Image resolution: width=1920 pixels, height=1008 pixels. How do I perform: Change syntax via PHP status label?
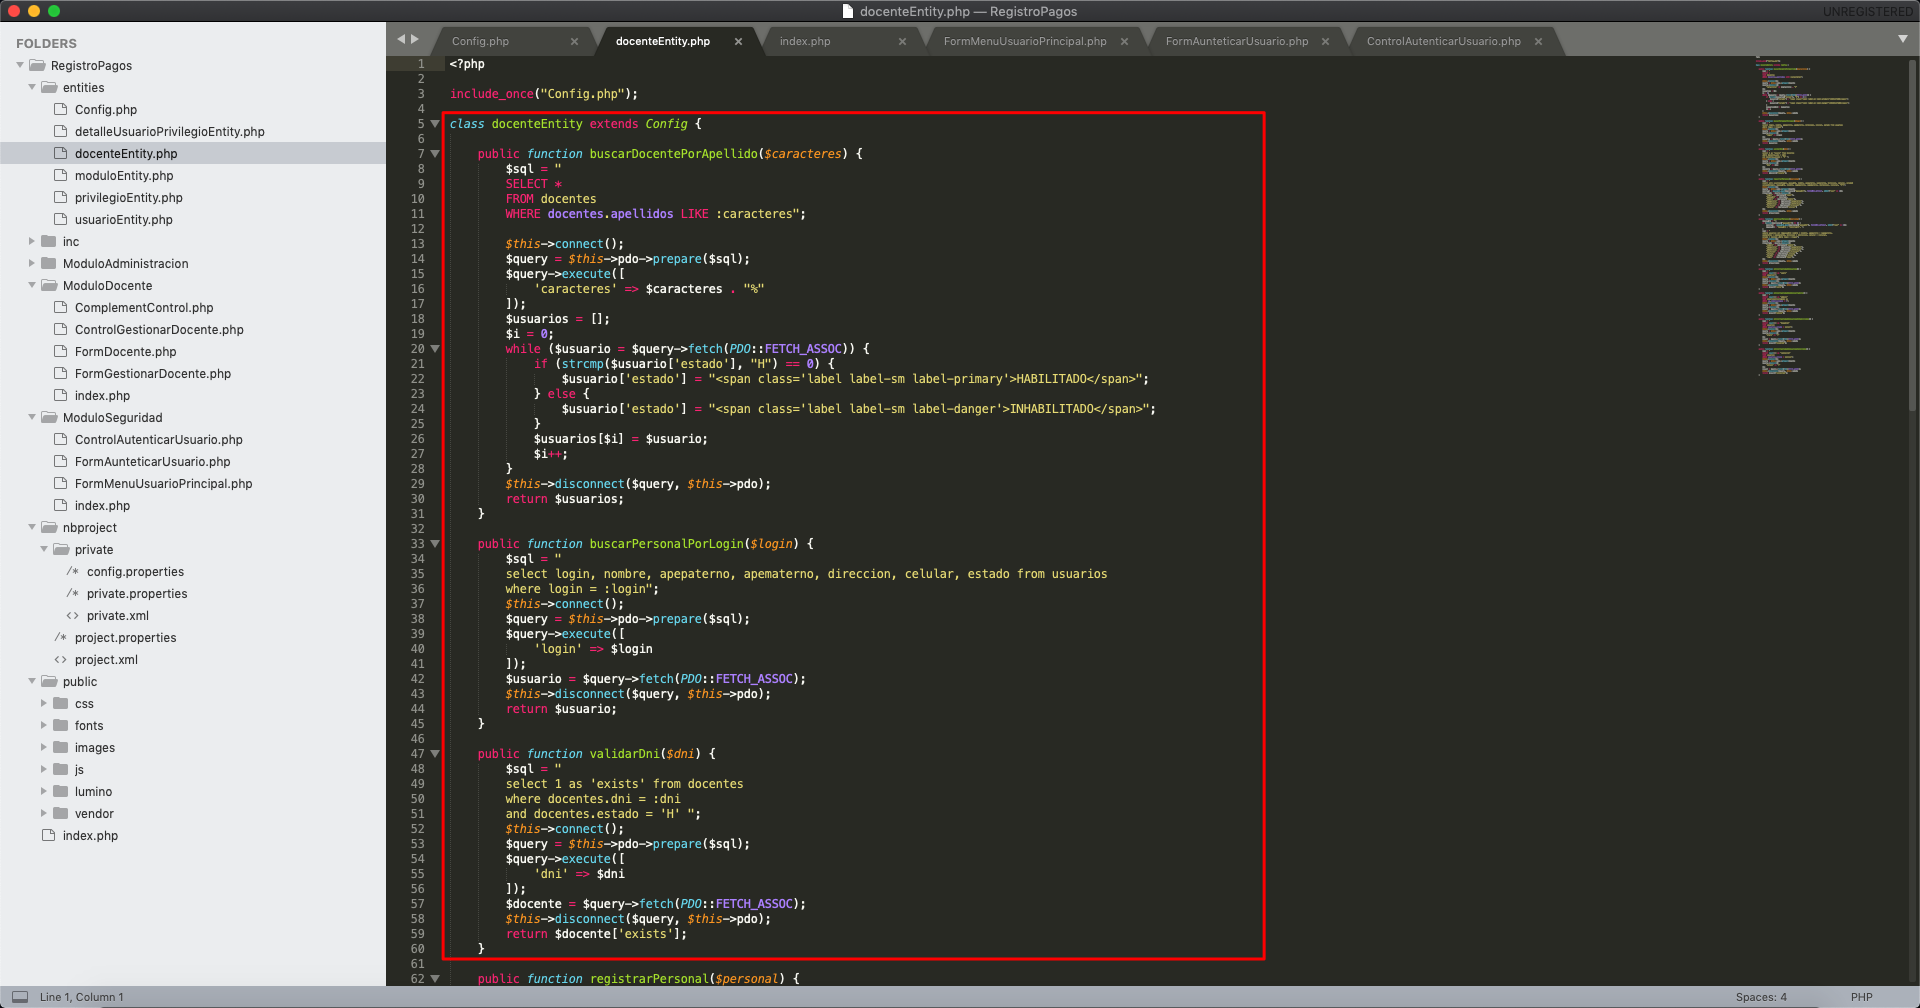[1861, 997]
